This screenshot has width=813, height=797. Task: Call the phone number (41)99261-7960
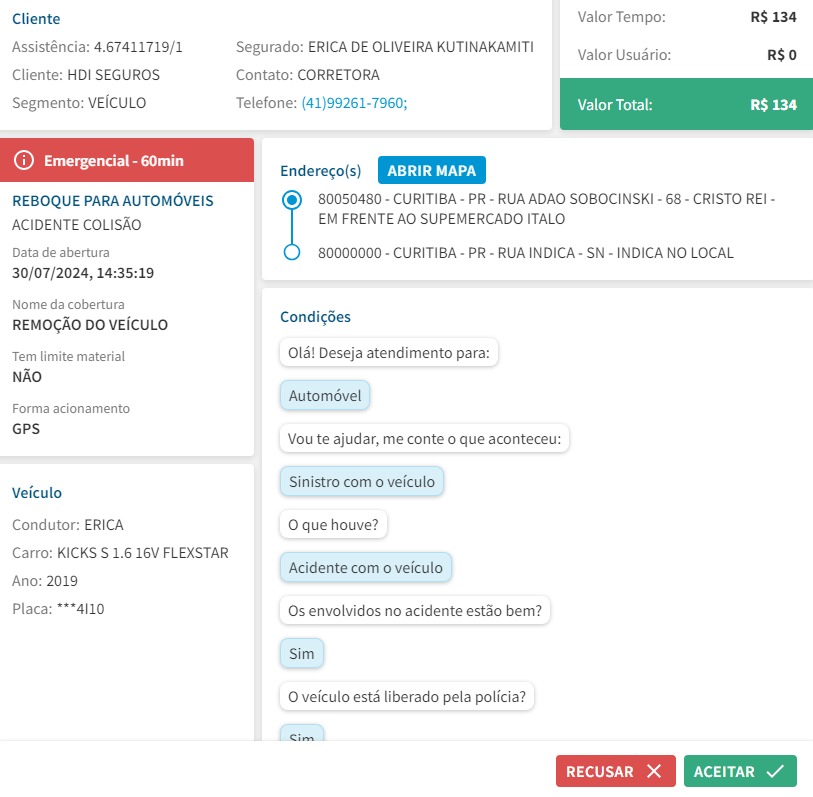(x=354, y=102)
